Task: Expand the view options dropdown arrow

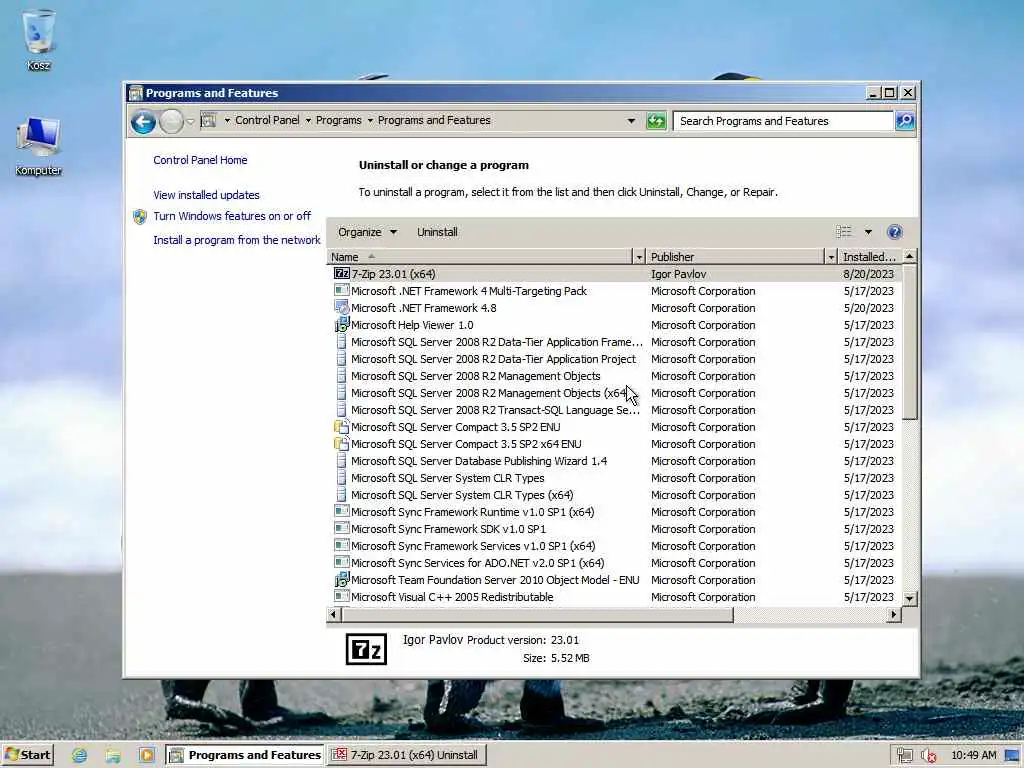Action: tap(868, 232)
